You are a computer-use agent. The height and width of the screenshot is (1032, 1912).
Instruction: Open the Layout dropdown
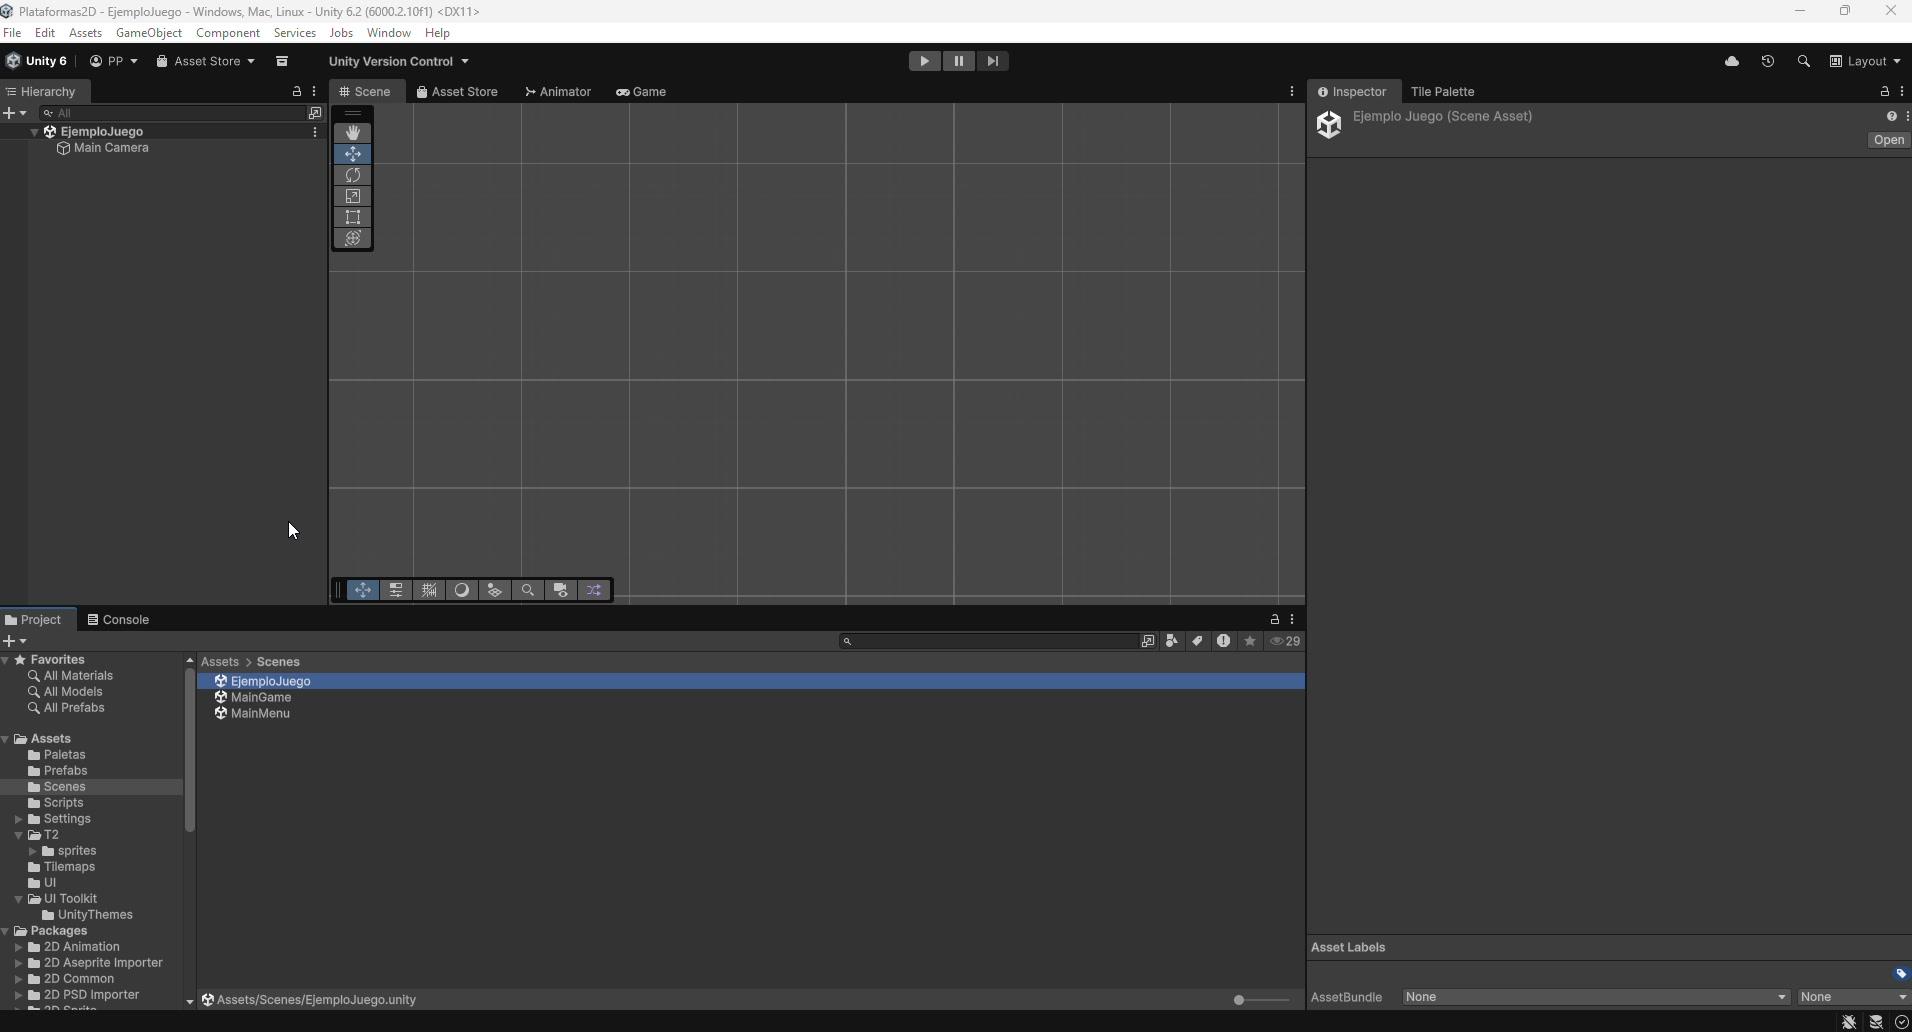1865,61
